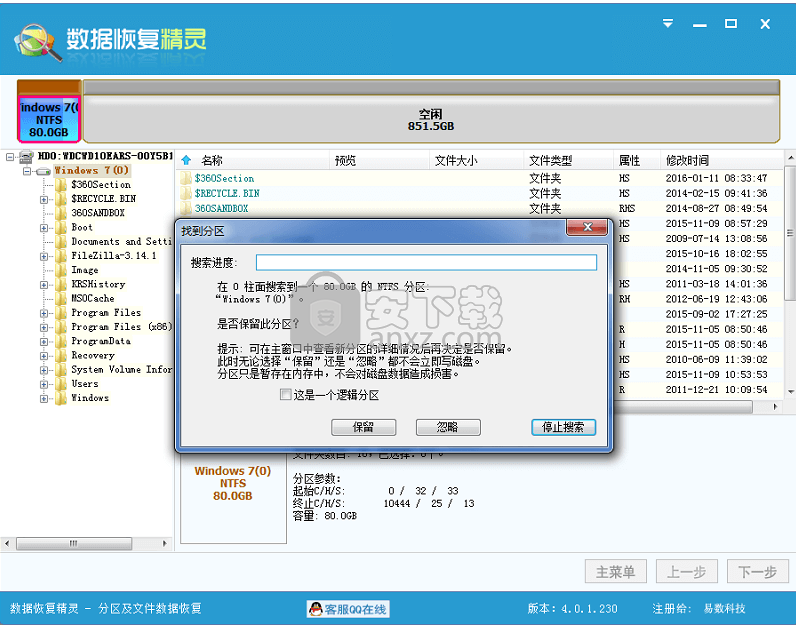Check the 这是一个逻辑分区 checkbox
The width and height of the screenshot is (796, 626).
[x=286, y=394]
